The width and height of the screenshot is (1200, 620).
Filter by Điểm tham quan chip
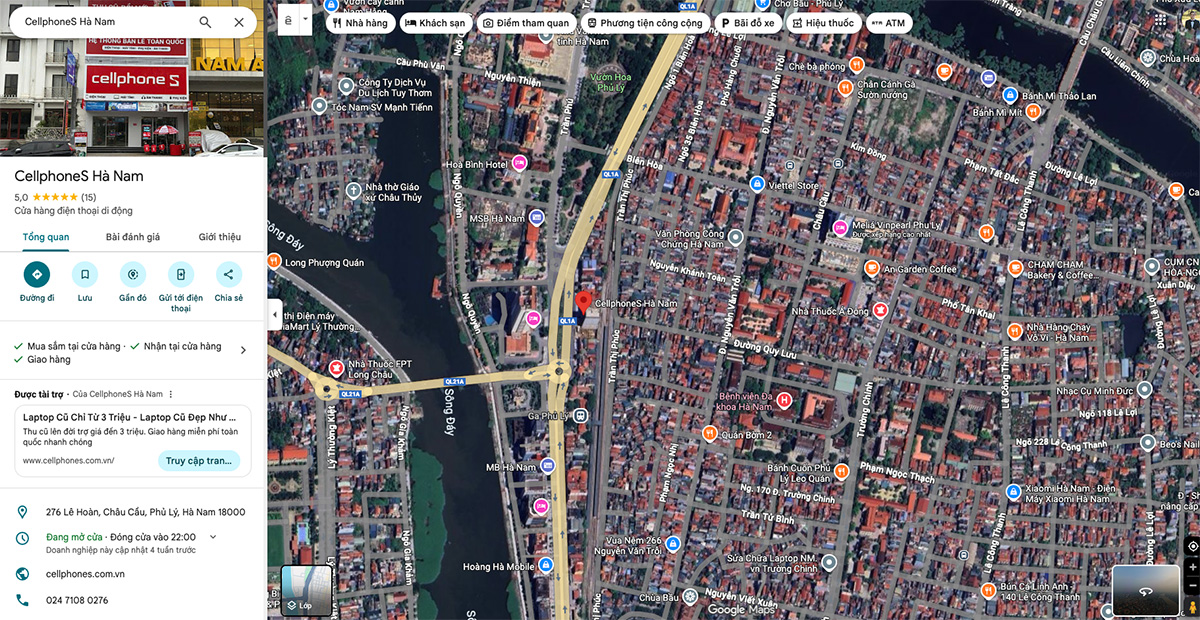[525, 22]
